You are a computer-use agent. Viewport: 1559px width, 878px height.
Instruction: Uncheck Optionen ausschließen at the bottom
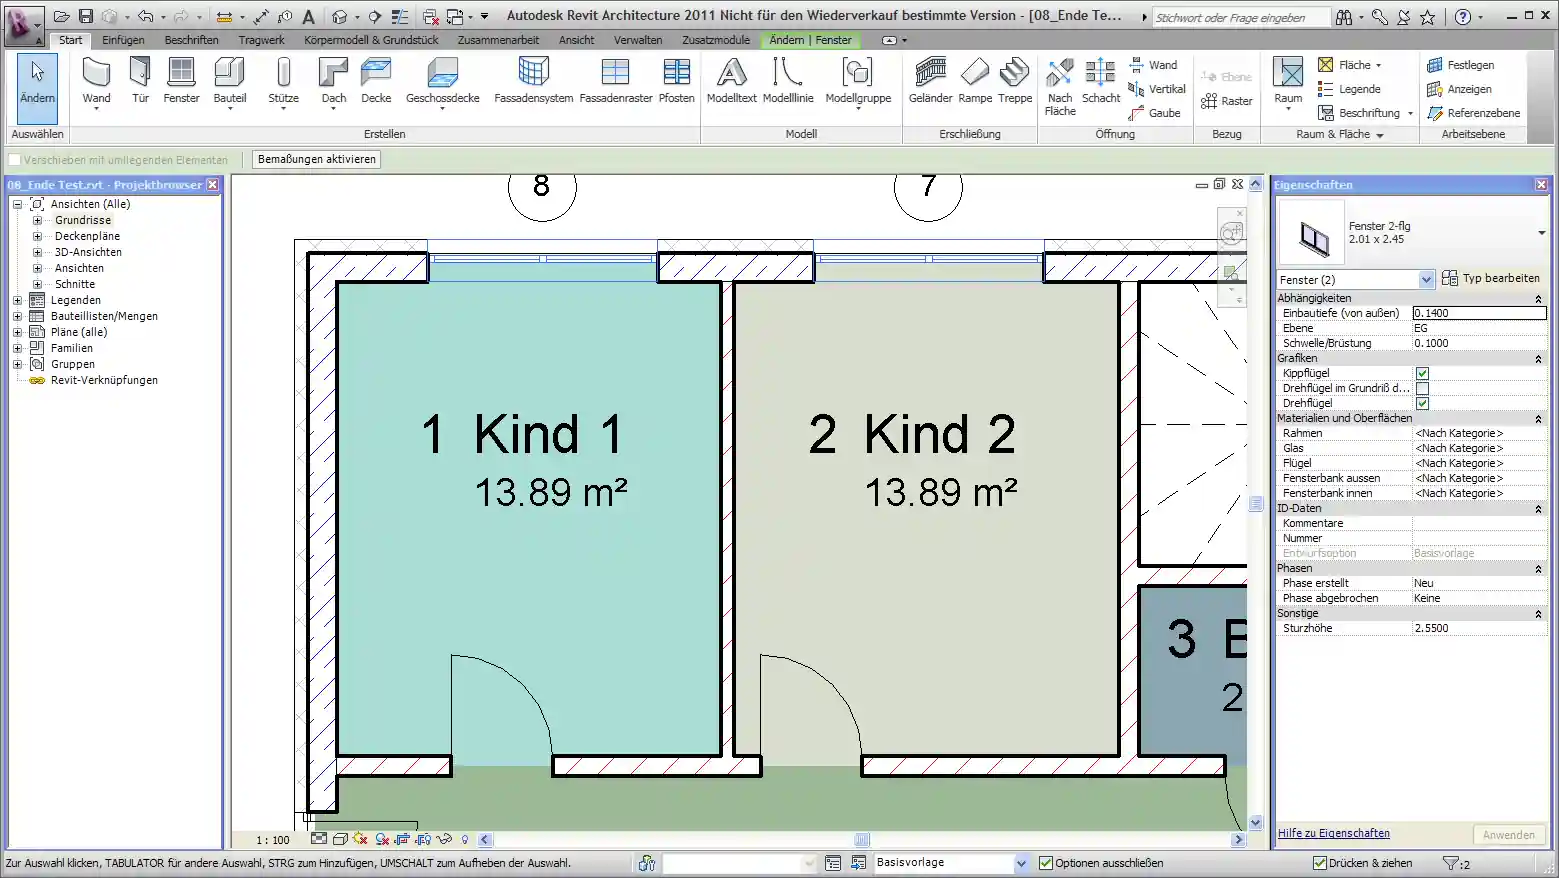point(1044,862)
